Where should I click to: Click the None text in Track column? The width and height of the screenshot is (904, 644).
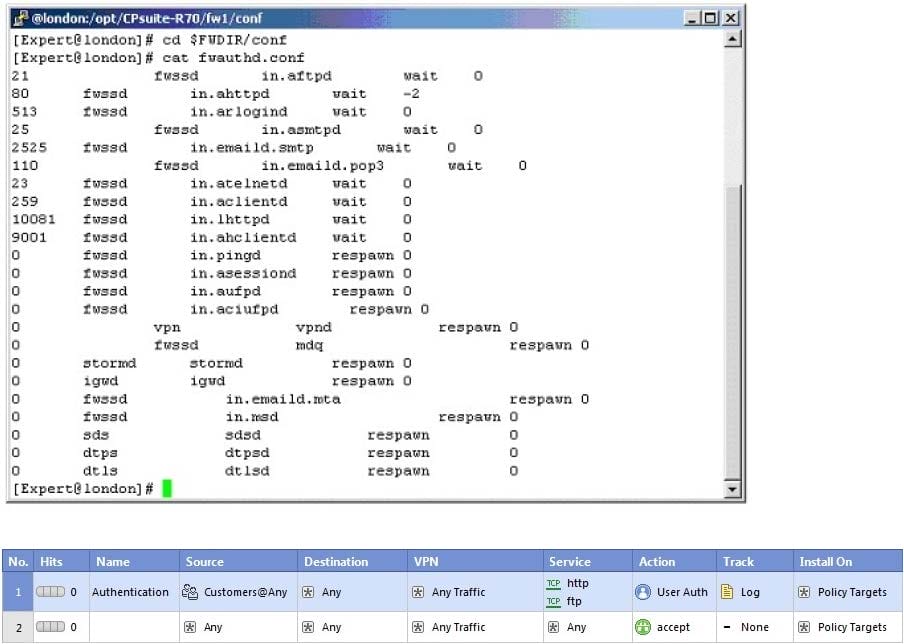click(x=754, y=627)
